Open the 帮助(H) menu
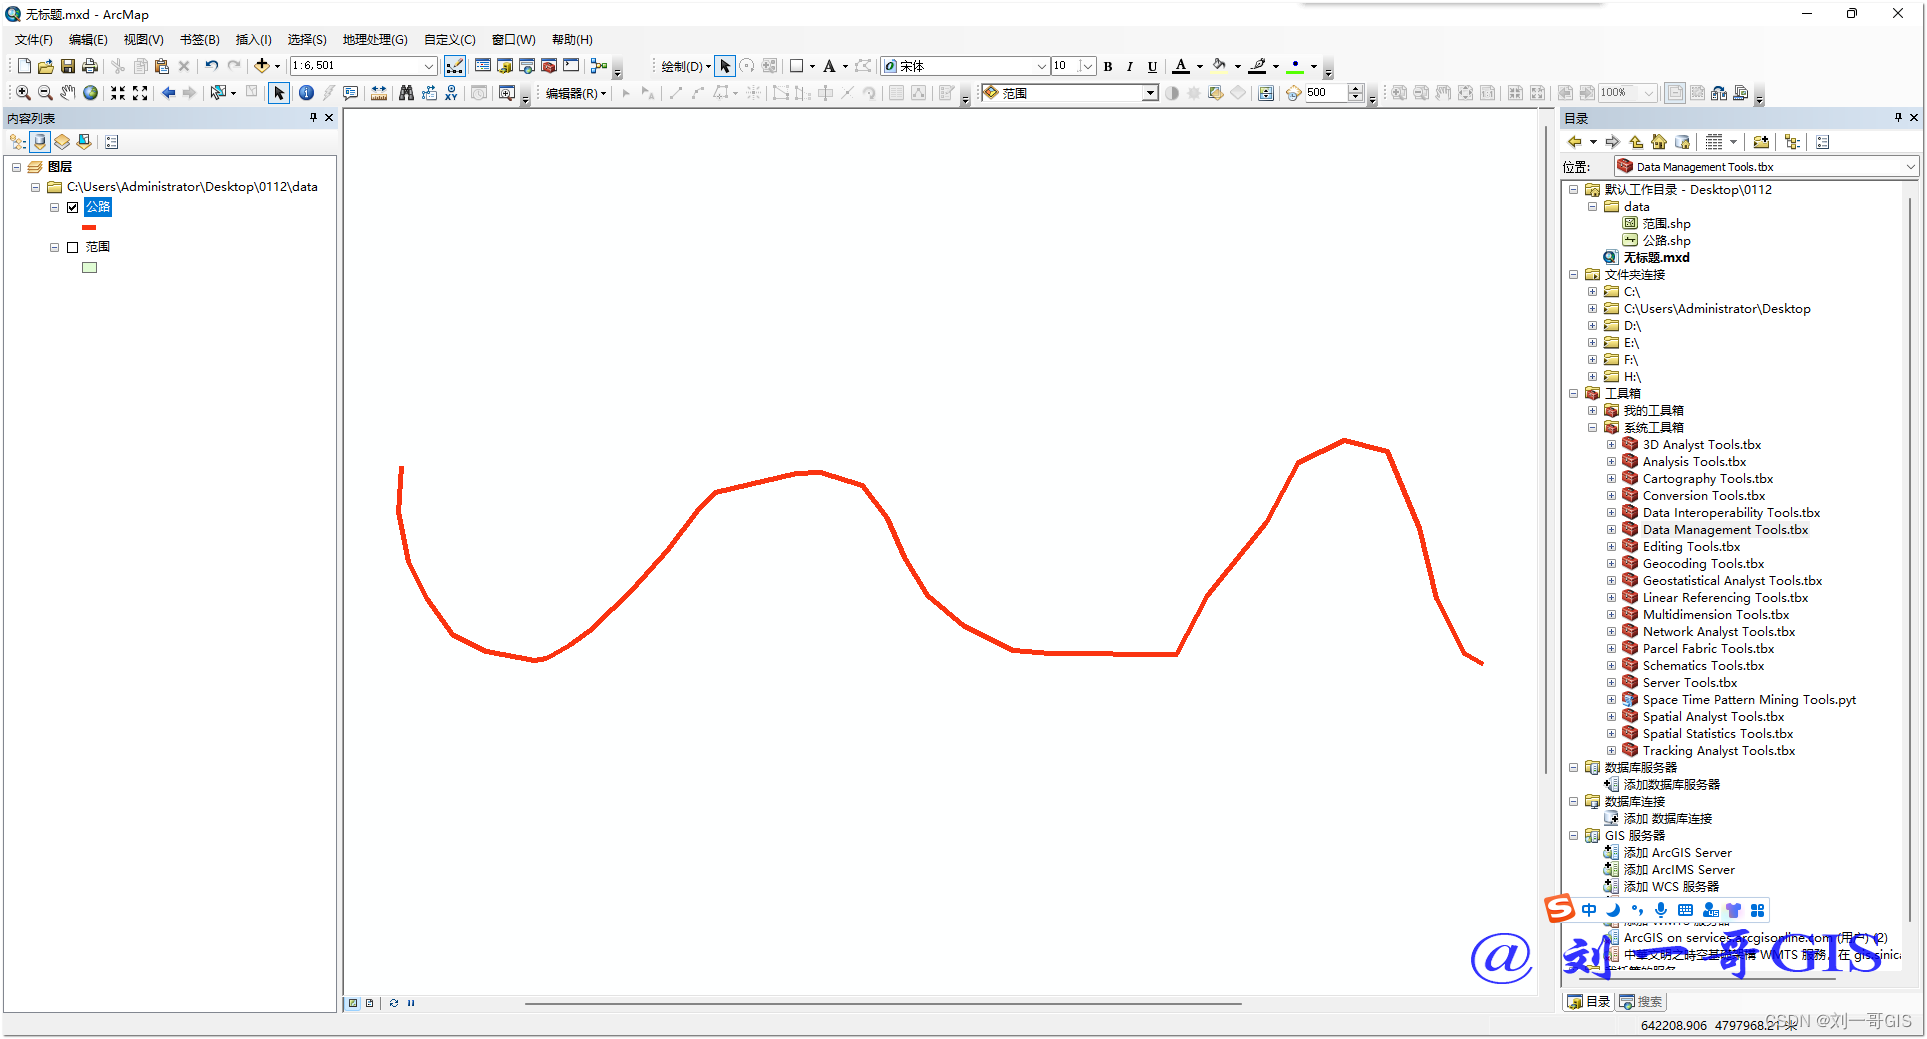1927x1039 pixels. [572, 40]
